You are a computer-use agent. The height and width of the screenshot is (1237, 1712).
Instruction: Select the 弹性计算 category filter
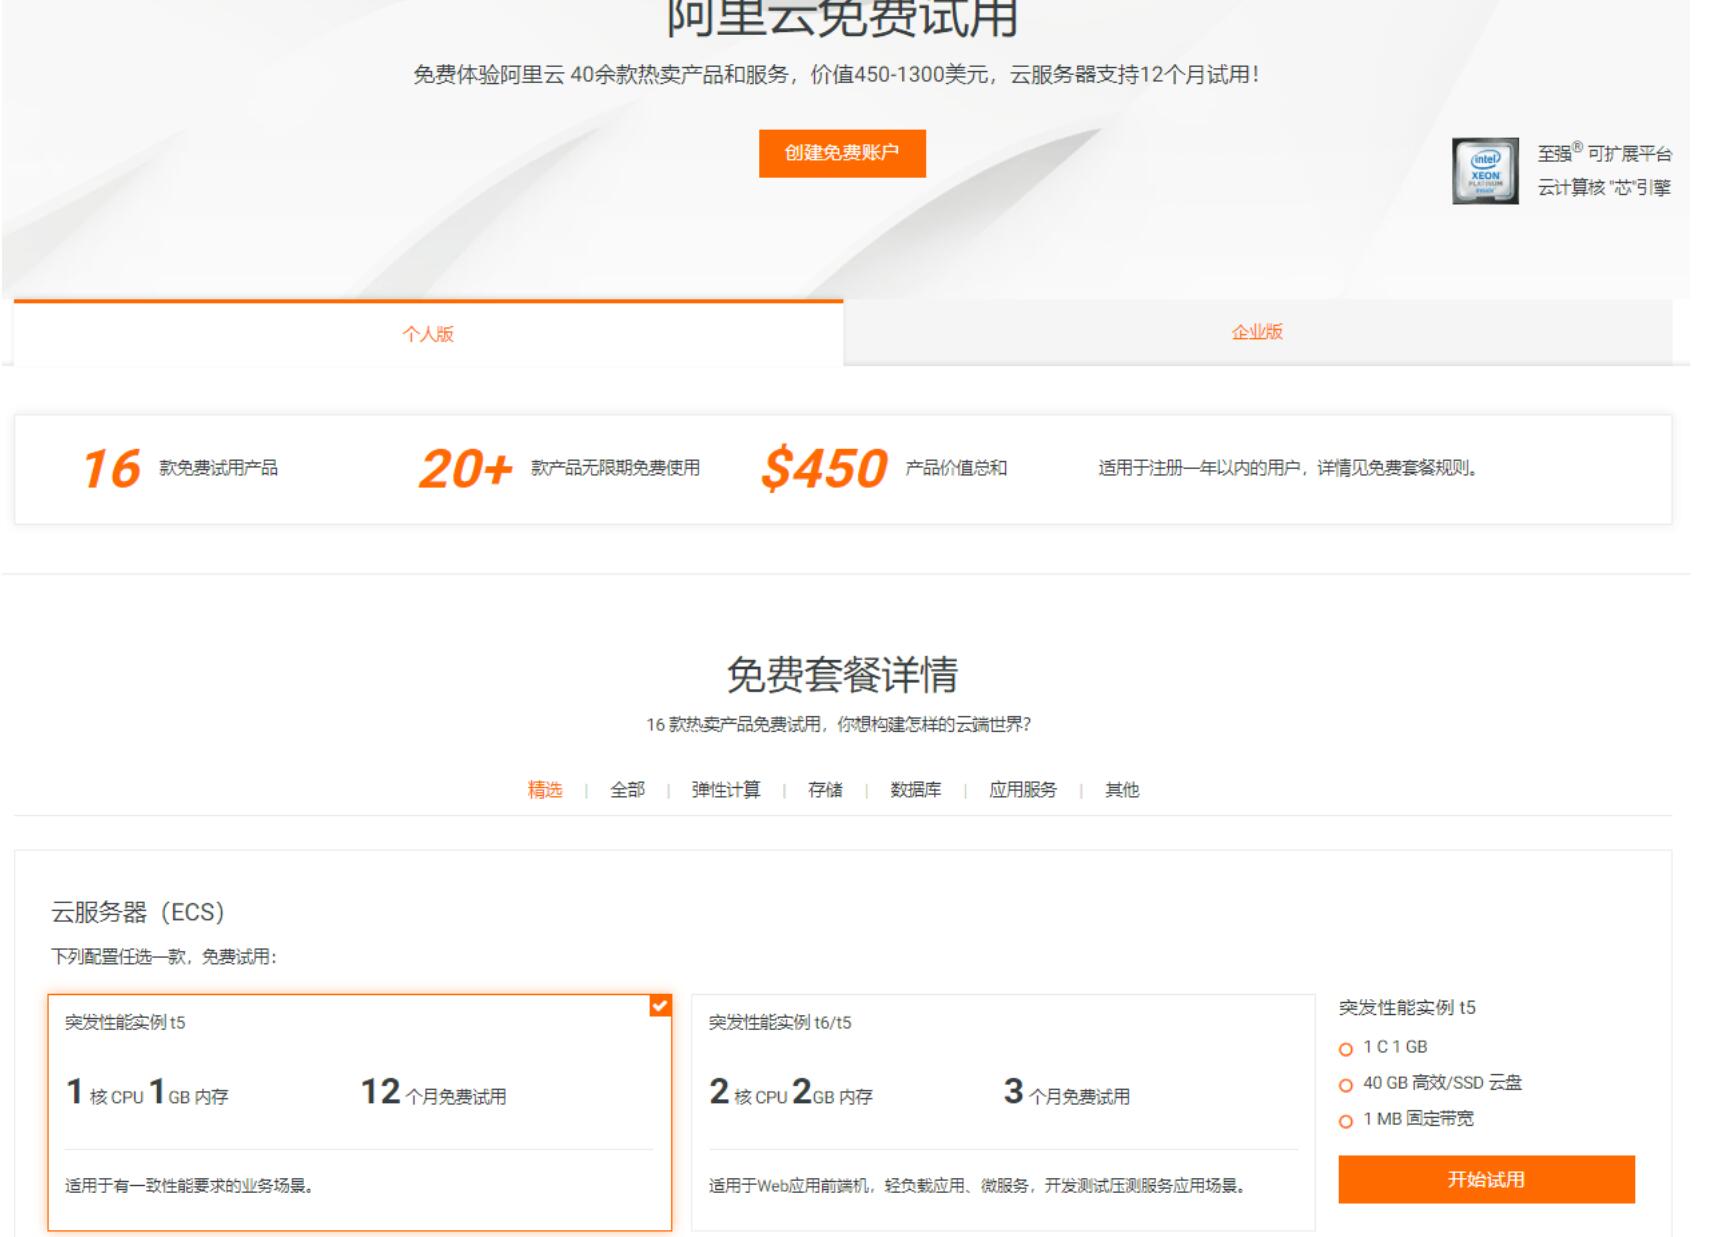click(x=726, y=790)
